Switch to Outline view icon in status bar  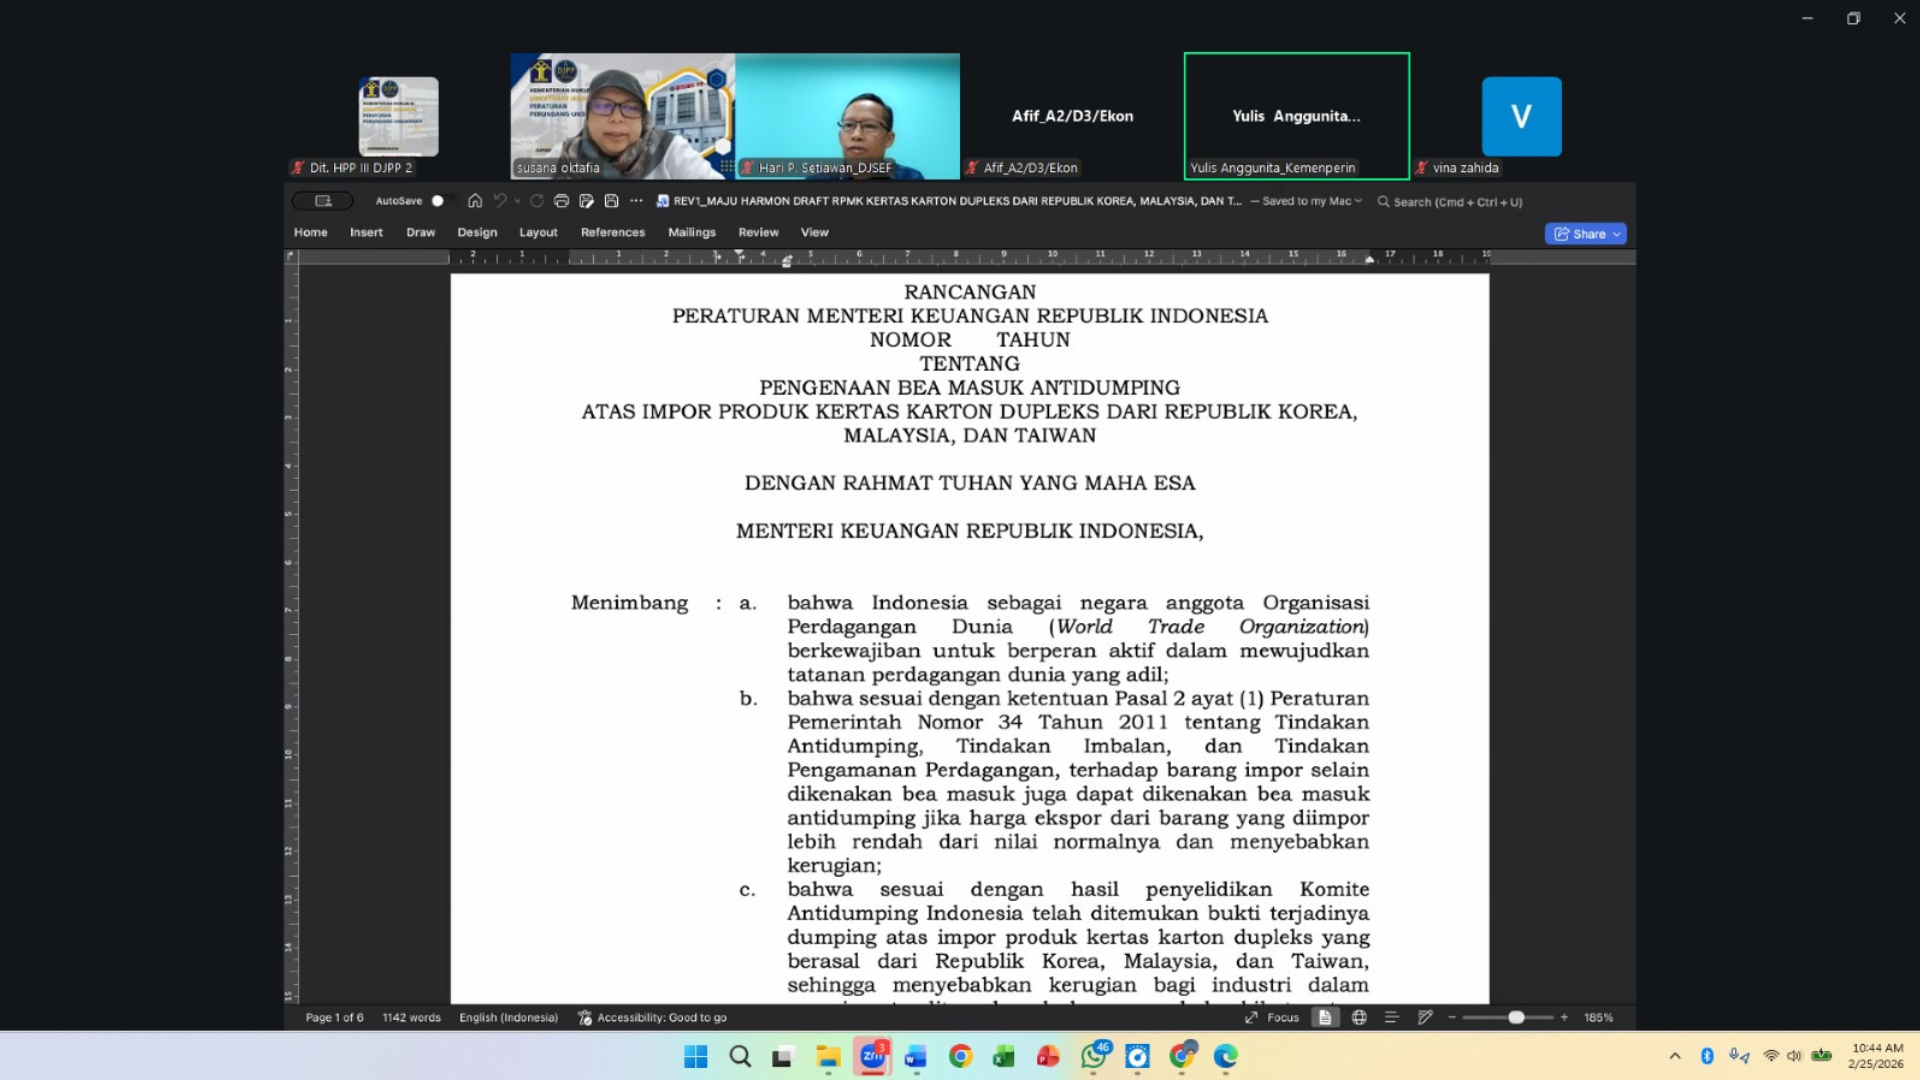[1391, 1017]
